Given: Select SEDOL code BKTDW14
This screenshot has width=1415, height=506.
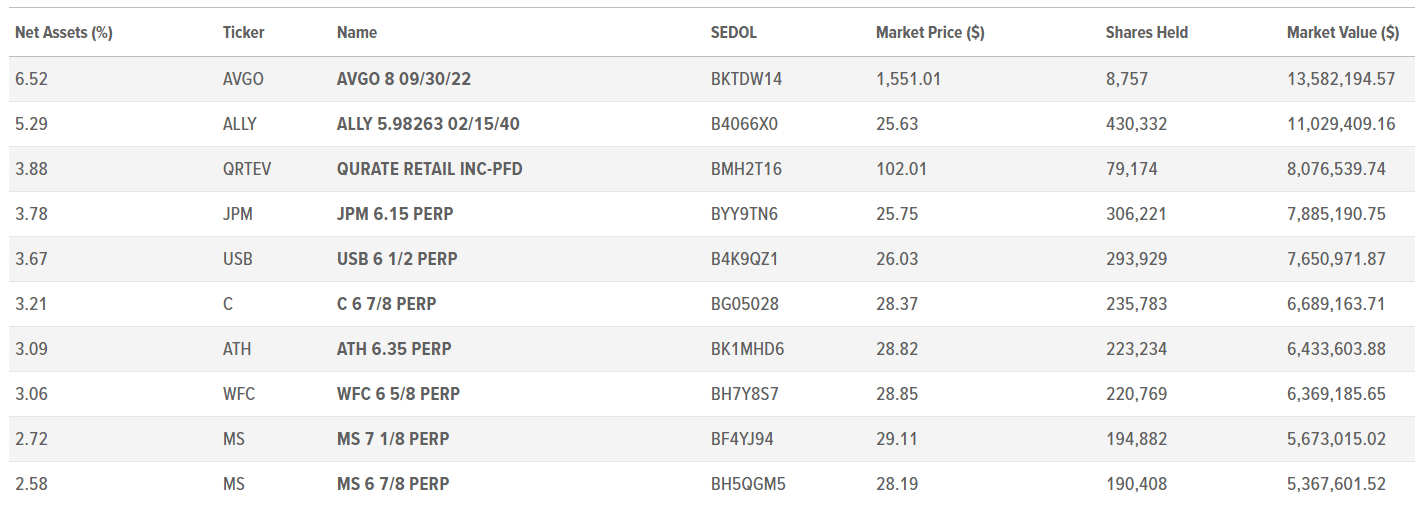Looking at the screenshot, I should (746, 79).
